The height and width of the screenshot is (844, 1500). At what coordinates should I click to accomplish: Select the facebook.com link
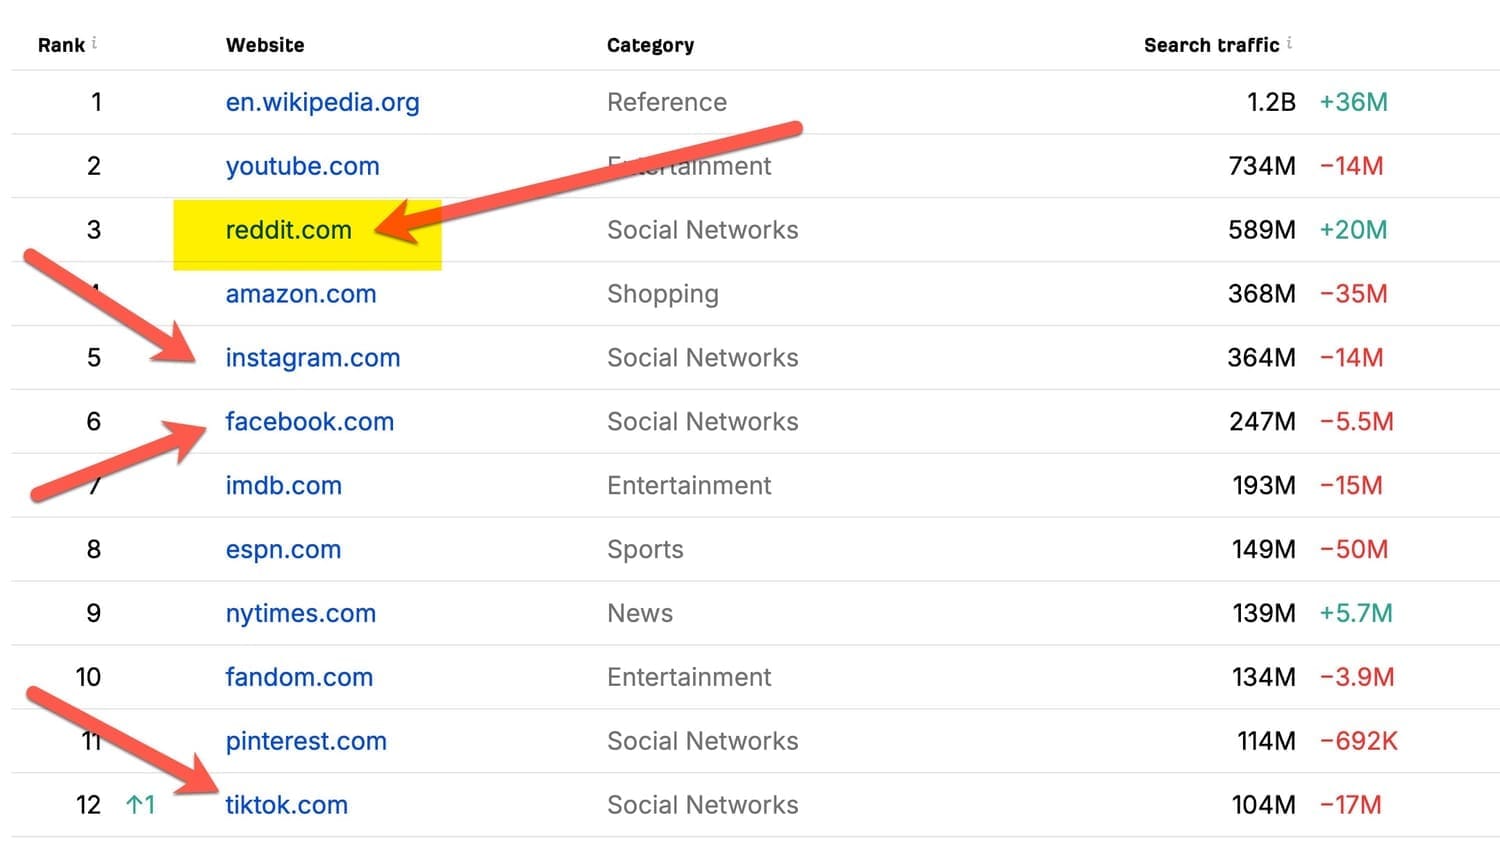(x=309, y=422)
